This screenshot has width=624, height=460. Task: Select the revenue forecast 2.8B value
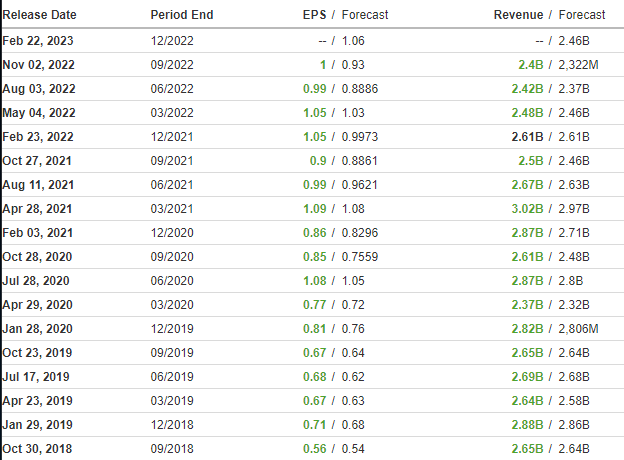(571, 281)
